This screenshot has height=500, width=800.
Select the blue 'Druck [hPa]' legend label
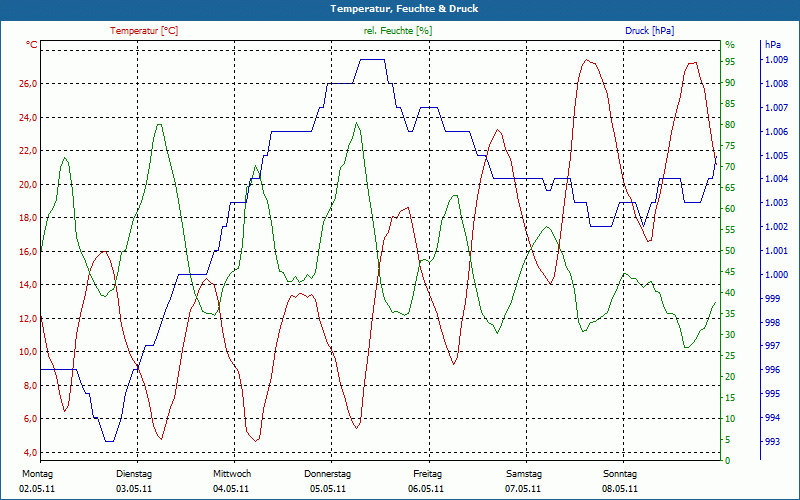[649, 31]
